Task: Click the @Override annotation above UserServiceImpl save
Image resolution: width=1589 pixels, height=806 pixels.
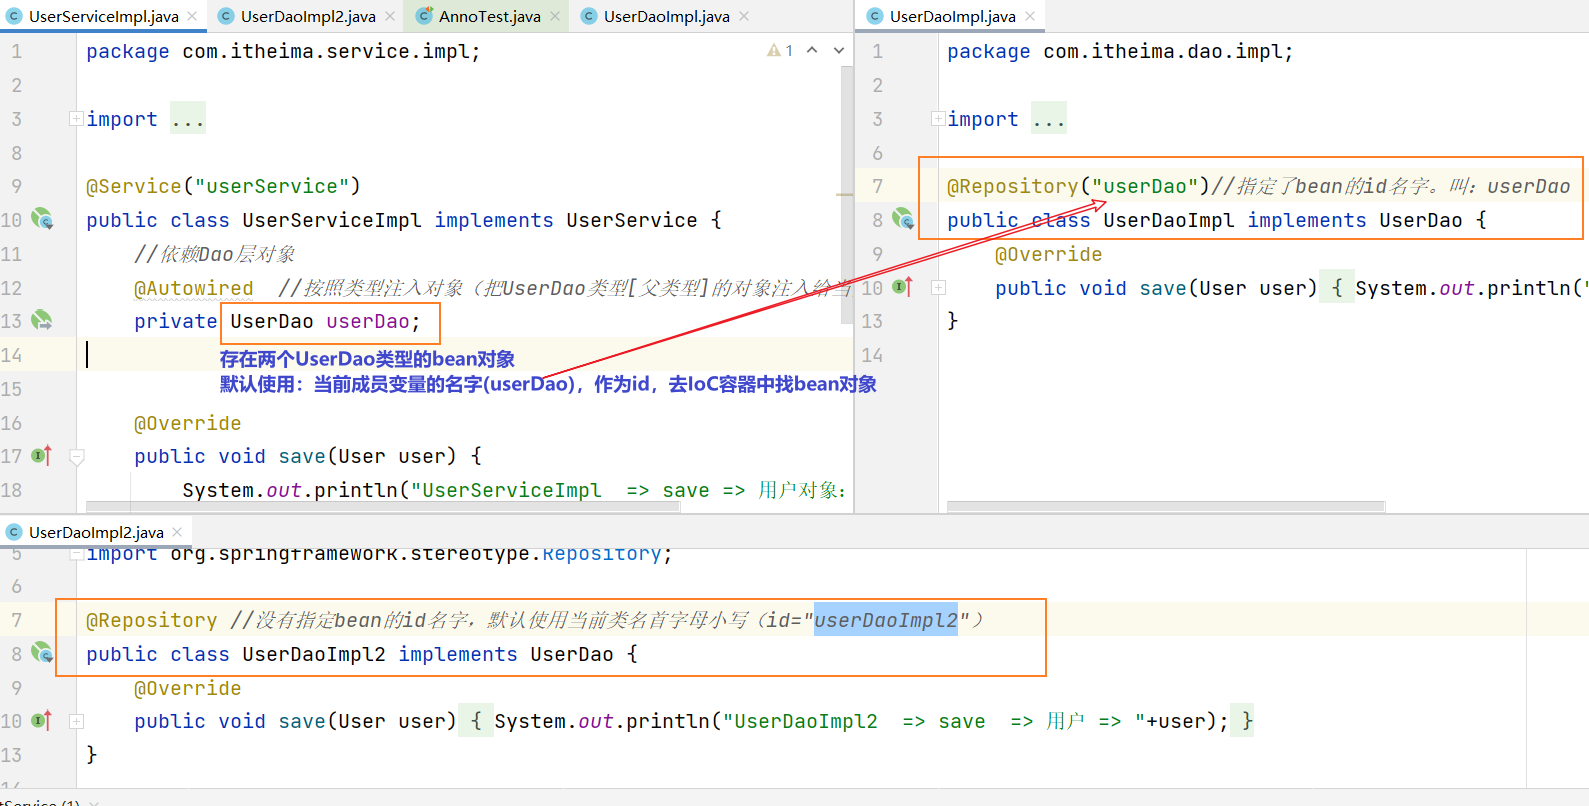Action: (x=188, y=423)
